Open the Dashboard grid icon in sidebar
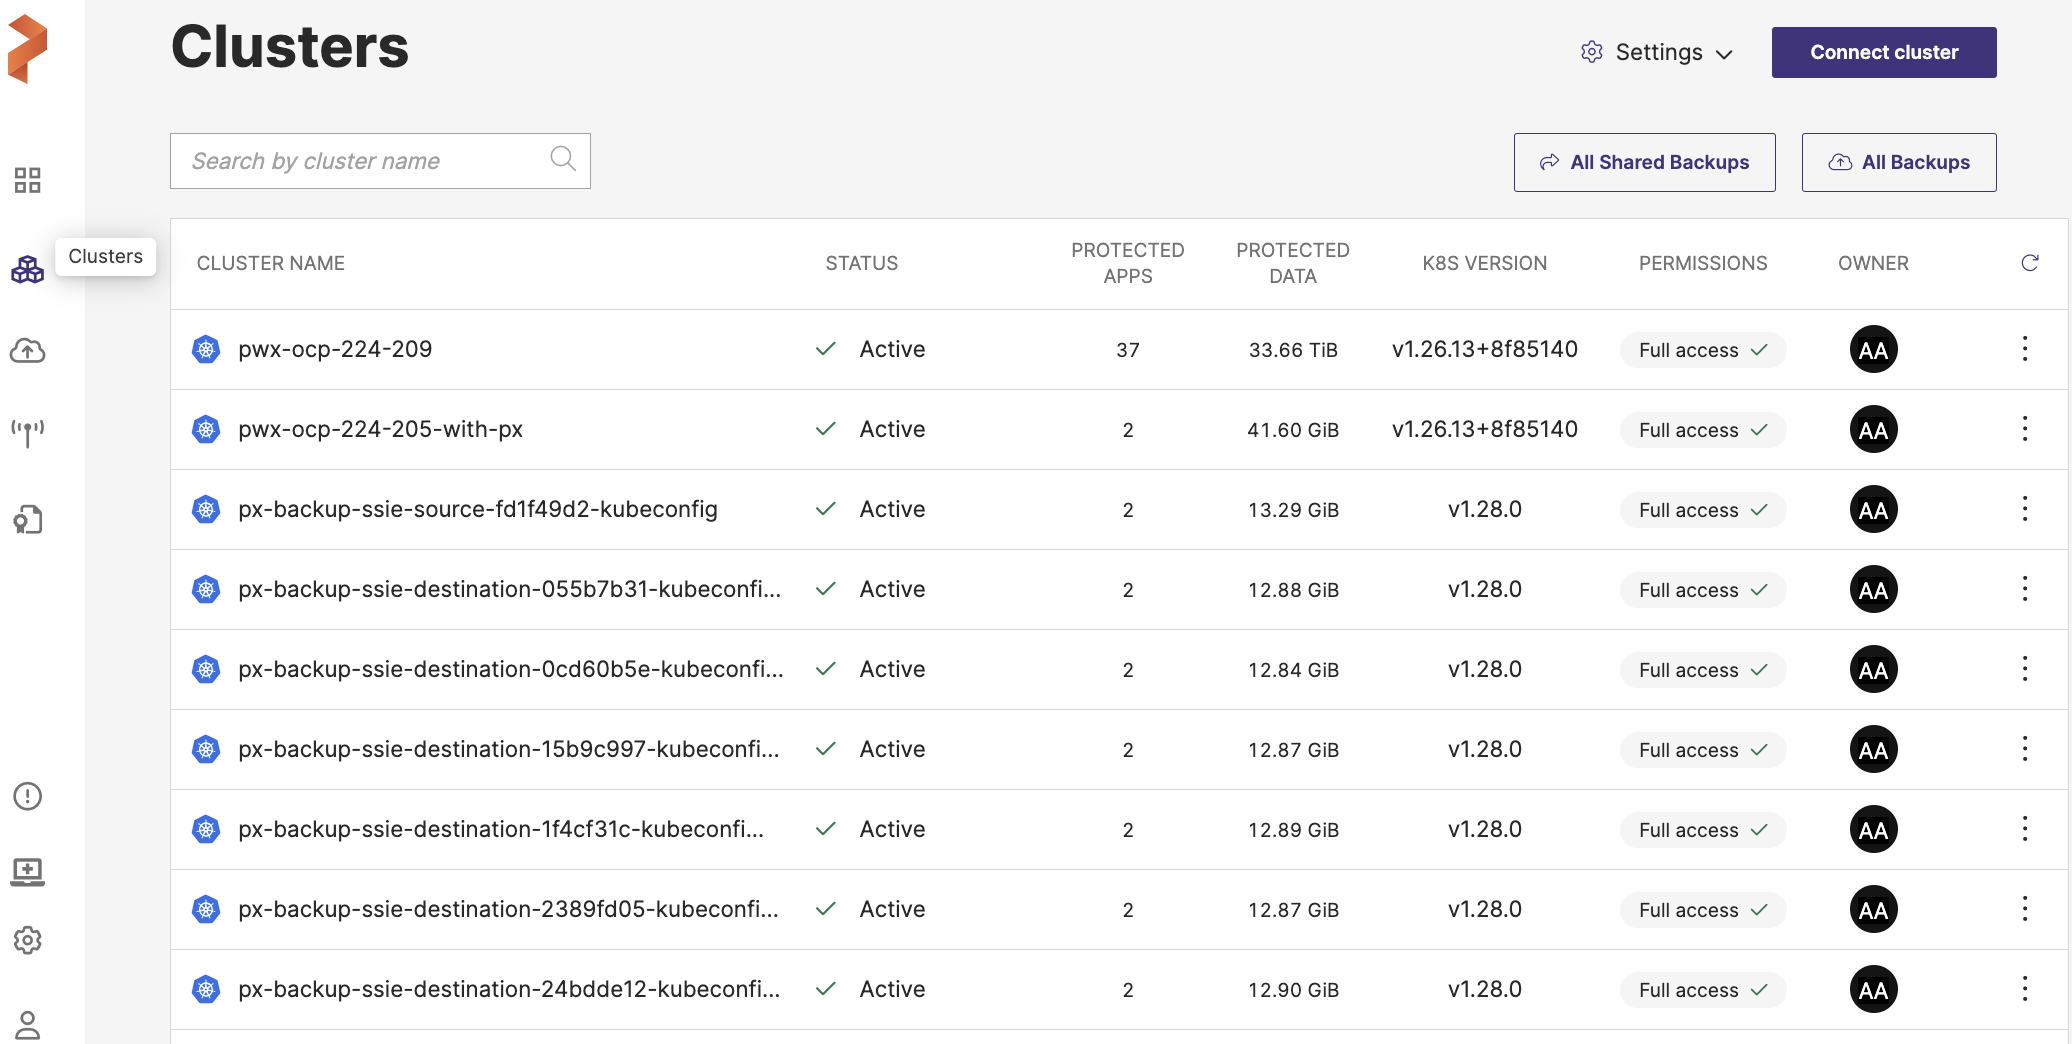2072x1044 pixels. coord(27,180)
